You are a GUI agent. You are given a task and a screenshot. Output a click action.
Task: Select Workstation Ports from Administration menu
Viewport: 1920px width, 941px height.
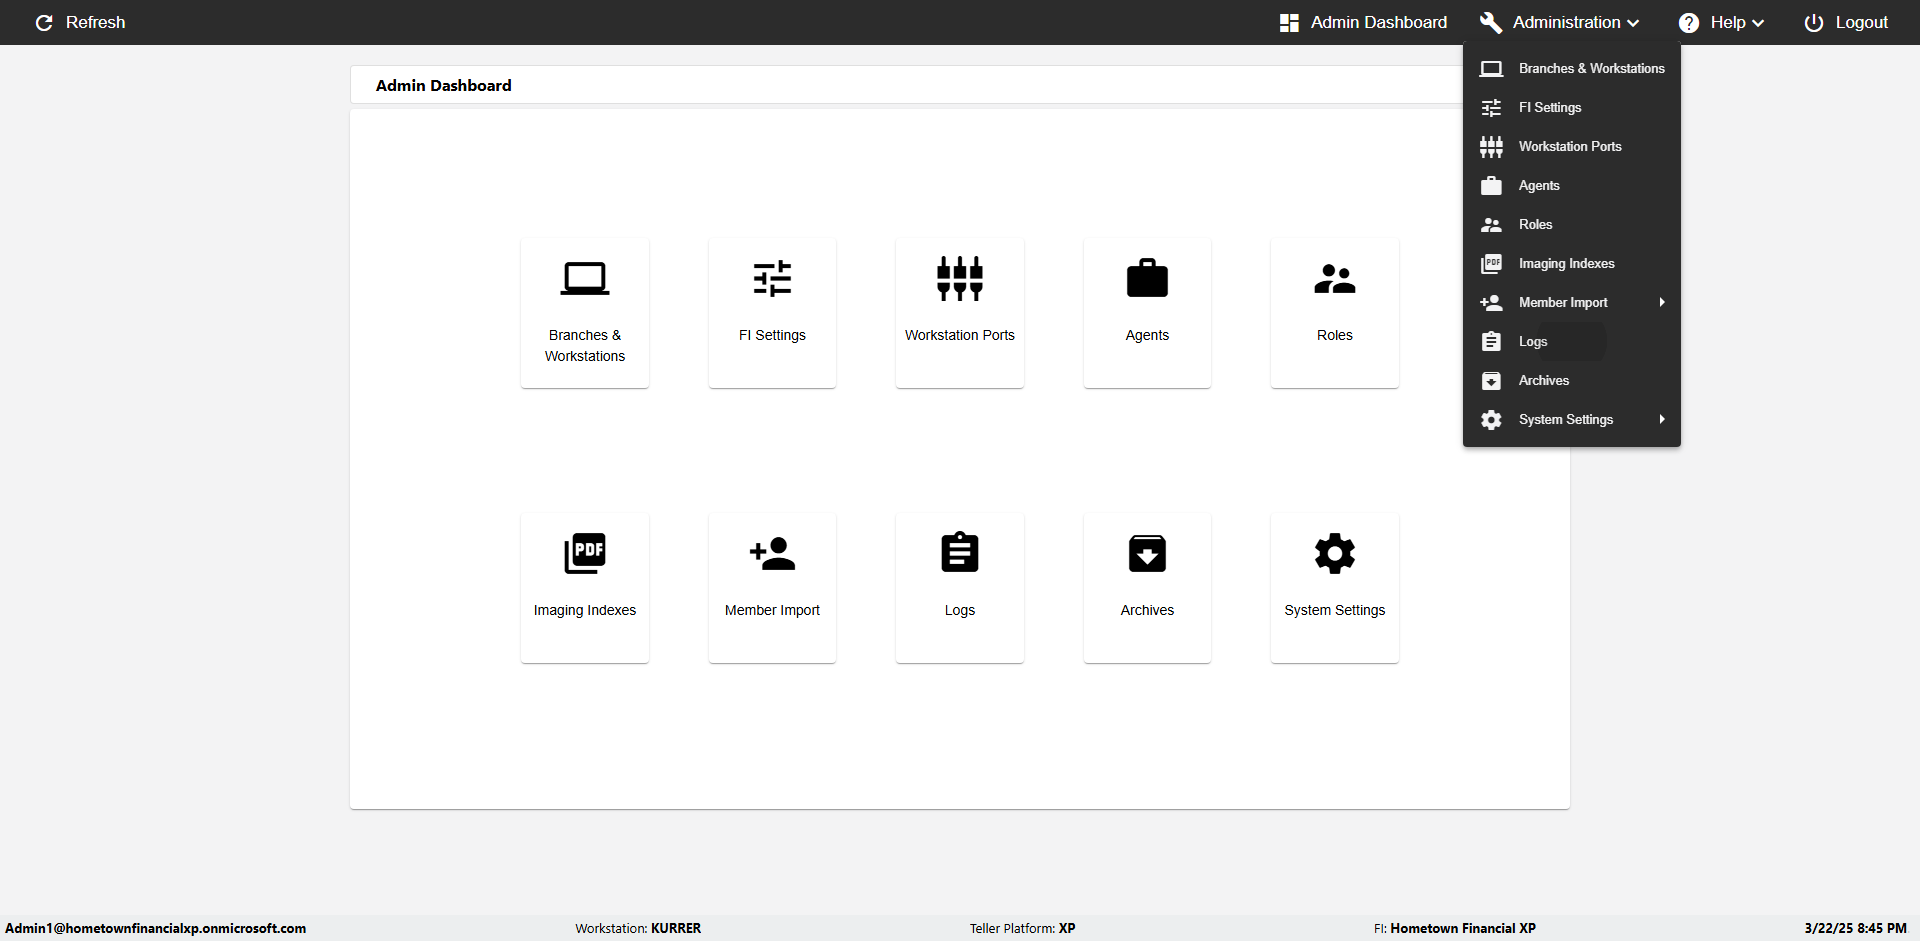point(1572,146)
